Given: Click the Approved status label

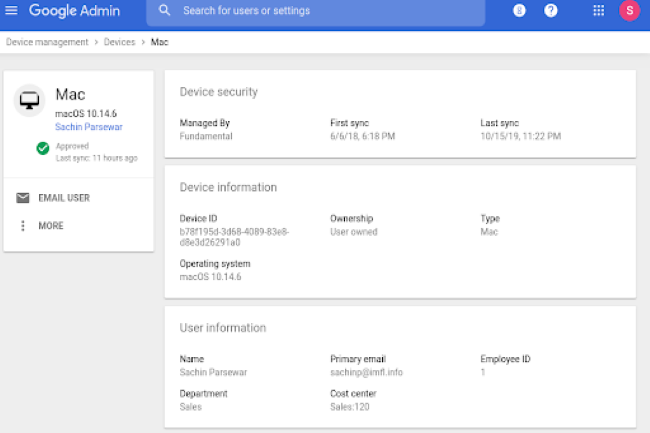Looking at the screenshot, I should click(72, 146).
